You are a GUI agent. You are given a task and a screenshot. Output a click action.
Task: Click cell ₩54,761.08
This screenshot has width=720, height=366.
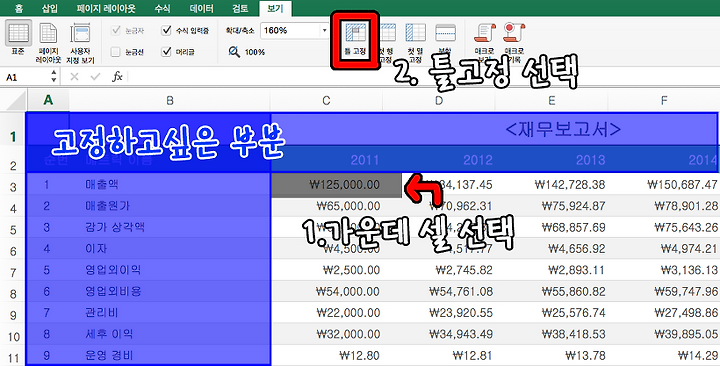tap(439, 291)
